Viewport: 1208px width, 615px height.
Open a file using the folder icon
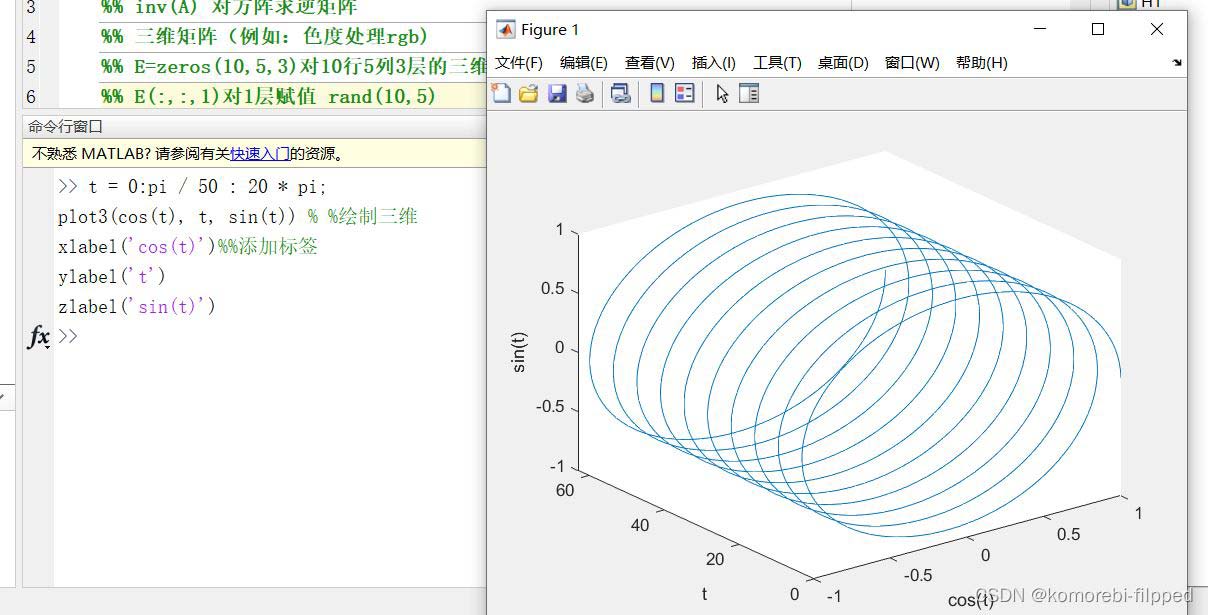(528, 94)
